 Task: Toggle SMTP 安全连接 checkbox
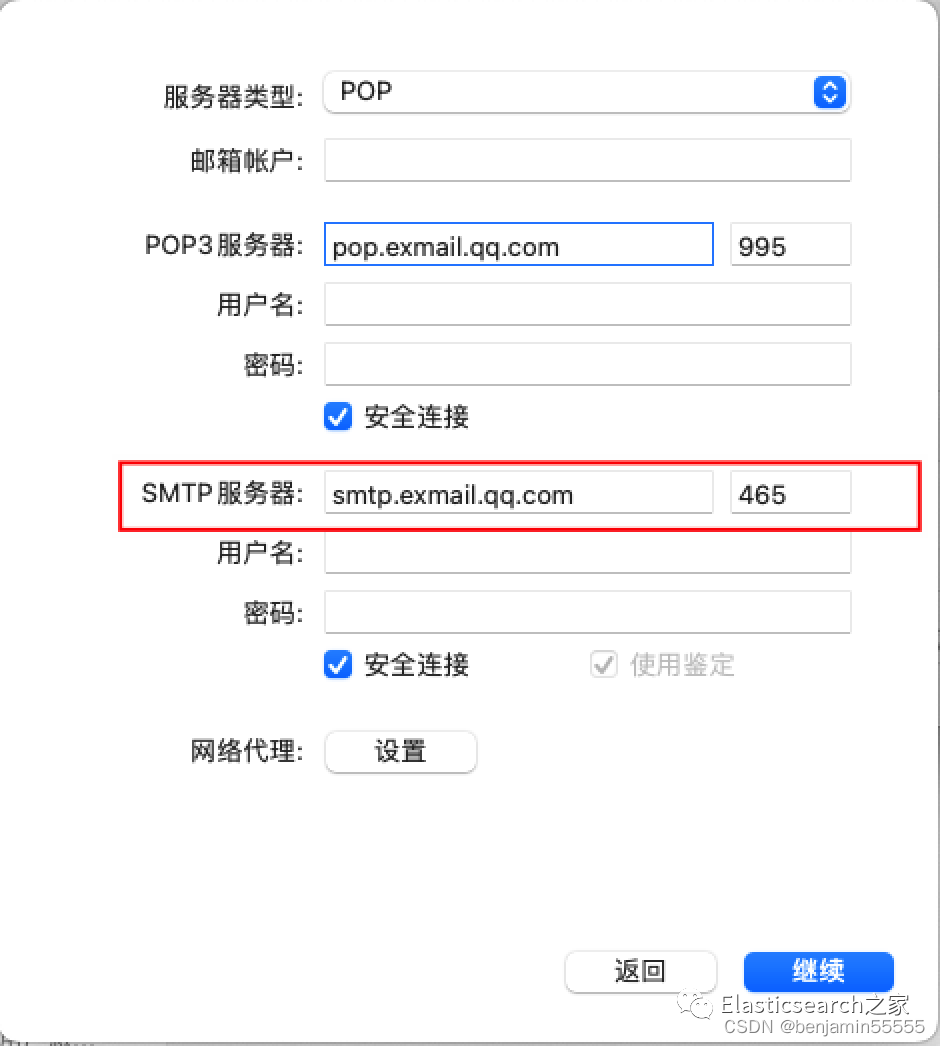[x=338, y=664]
